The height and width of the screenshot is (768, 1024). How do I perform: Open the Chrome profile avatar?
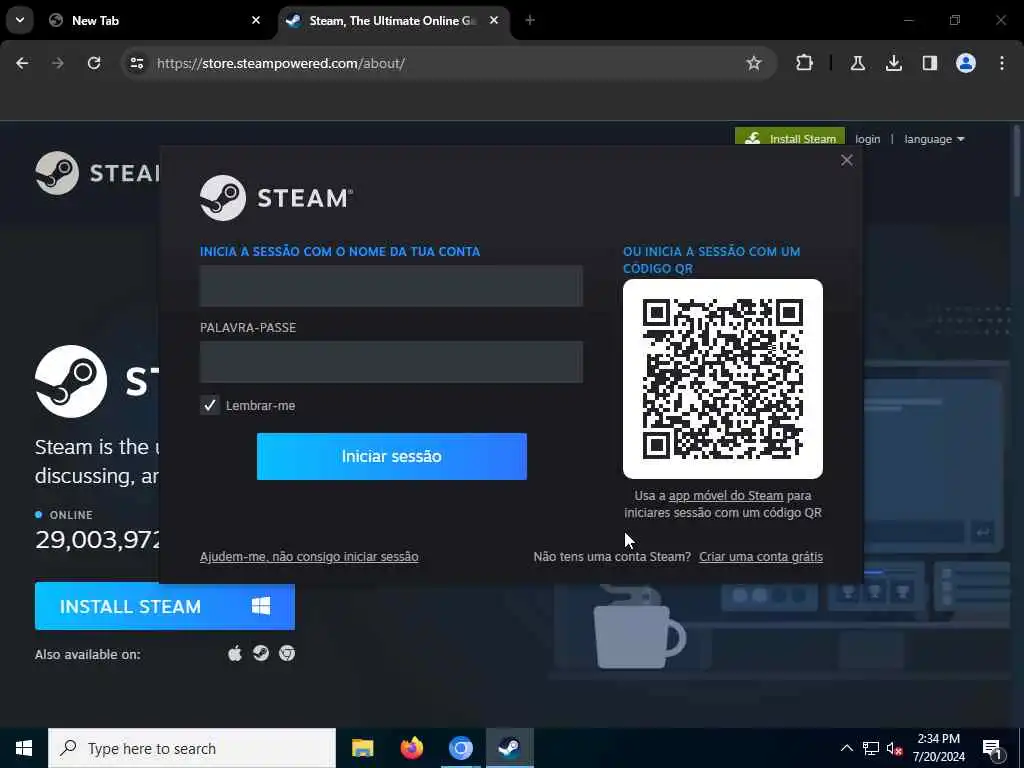pos(965,63)
